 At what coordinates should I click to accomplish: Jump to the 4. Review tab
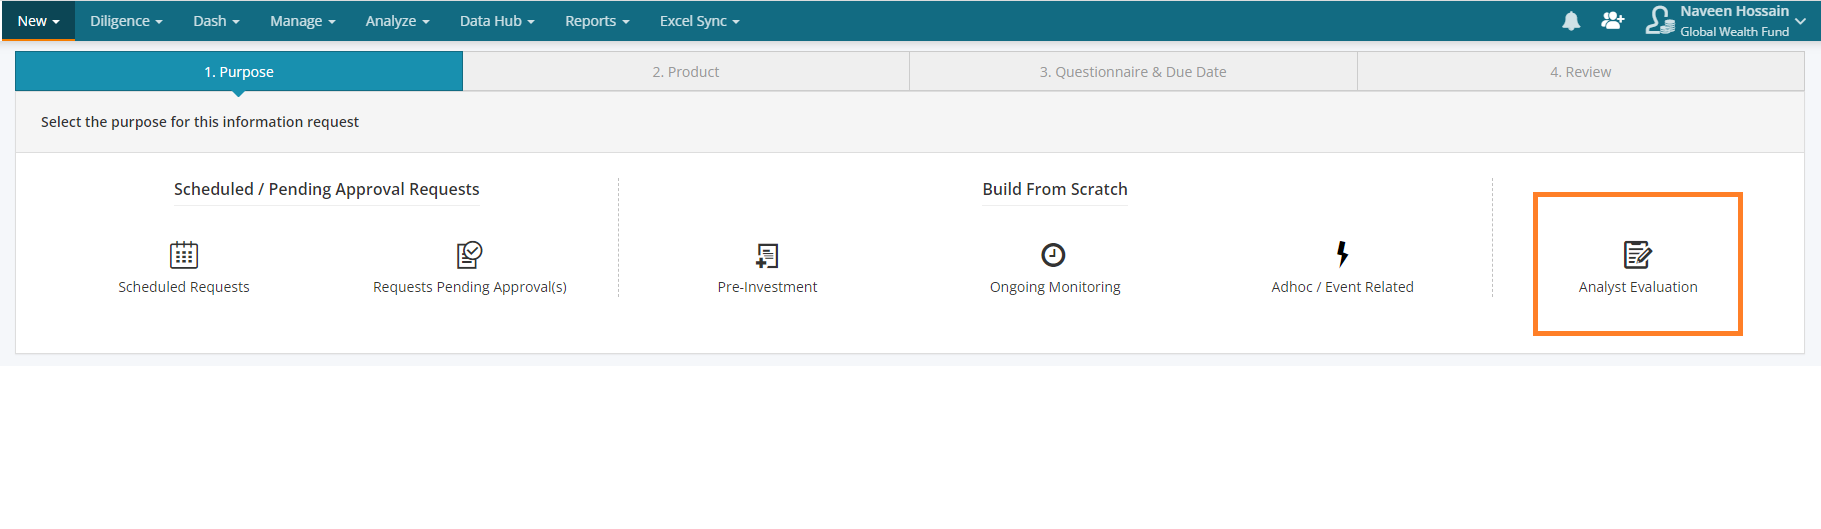pos(1581,72)
